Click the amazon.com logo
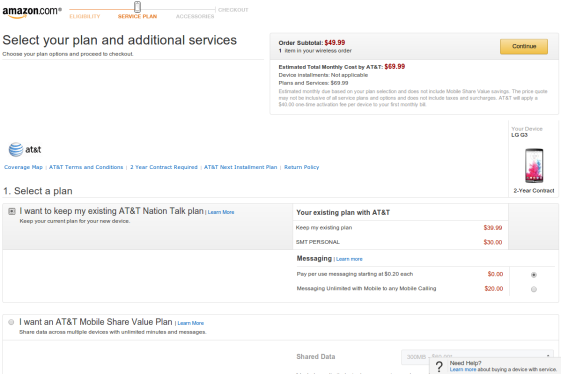This screenshot has width=561, height=374. (32, 11)
